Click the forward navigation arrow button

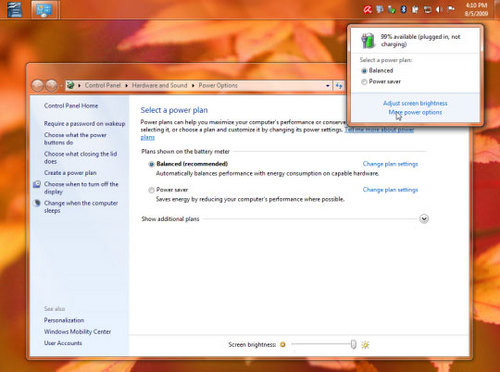coord(51,86)
